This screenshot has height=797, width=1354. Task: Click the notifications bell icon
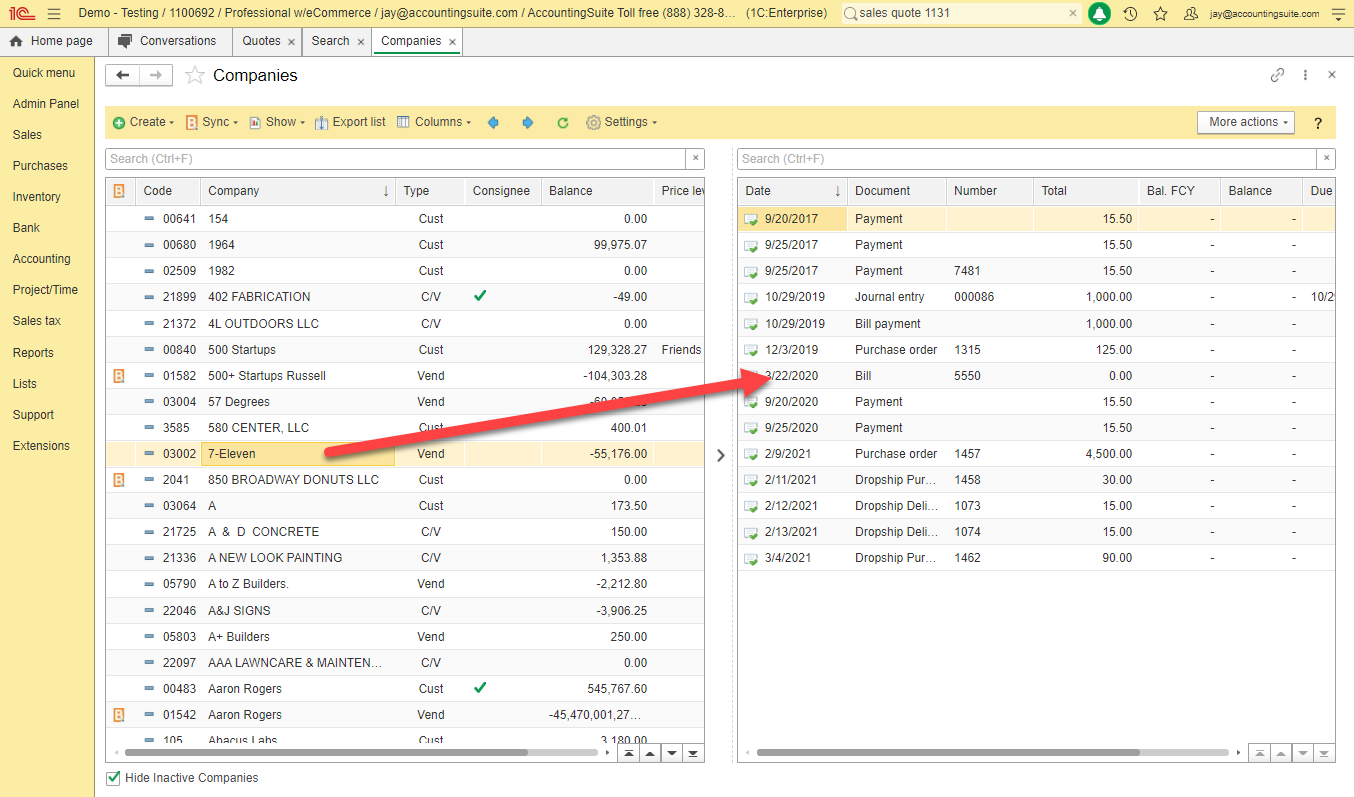tap(1099, 14)
